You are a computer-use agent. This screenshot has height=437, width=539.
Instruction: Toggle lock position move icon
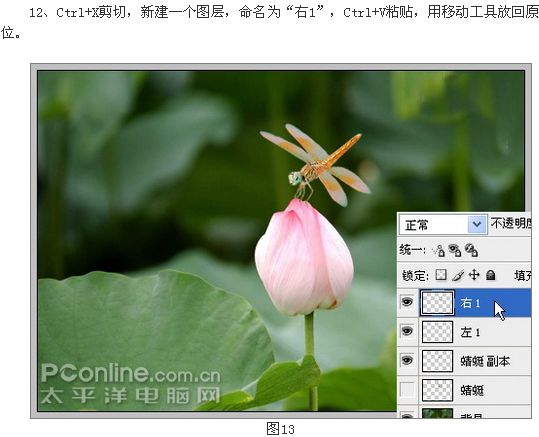point(474,275)
